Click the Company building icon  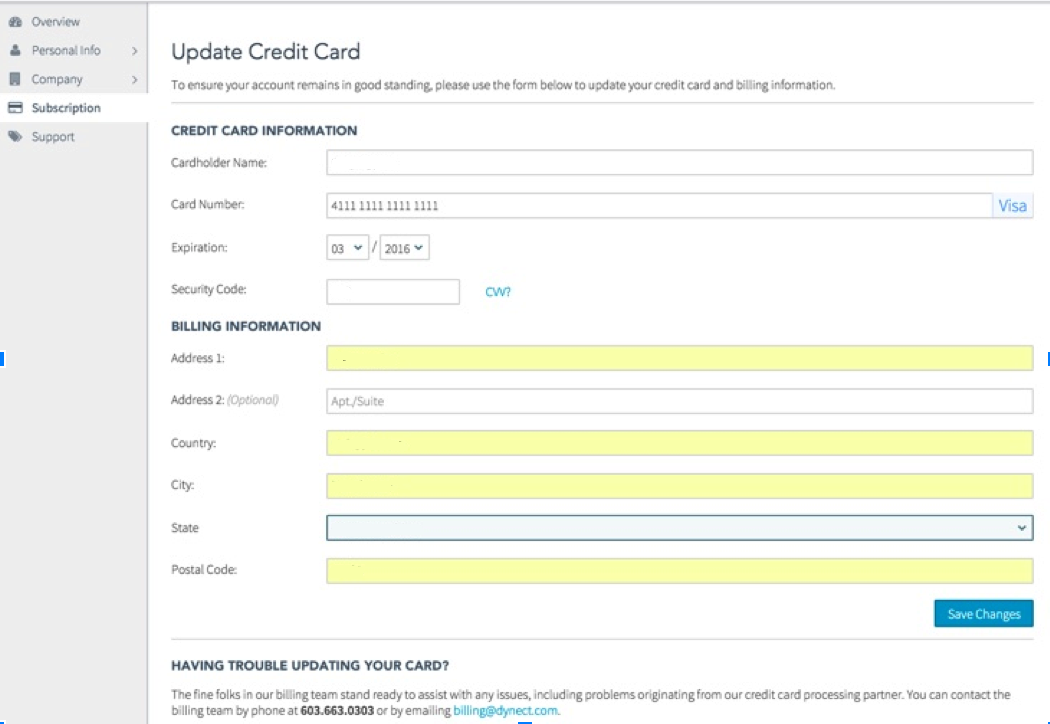tap(15, 79)
